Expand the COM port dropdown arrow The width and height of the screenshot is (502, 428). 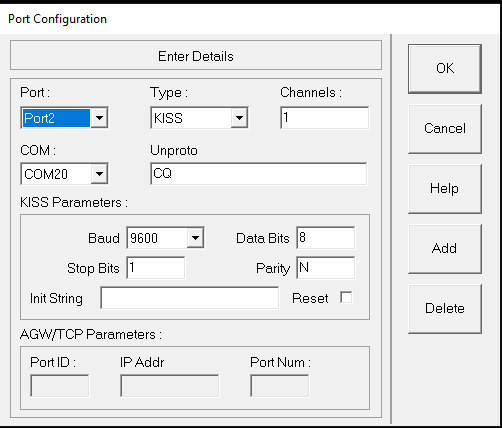[x=99, y=174]
